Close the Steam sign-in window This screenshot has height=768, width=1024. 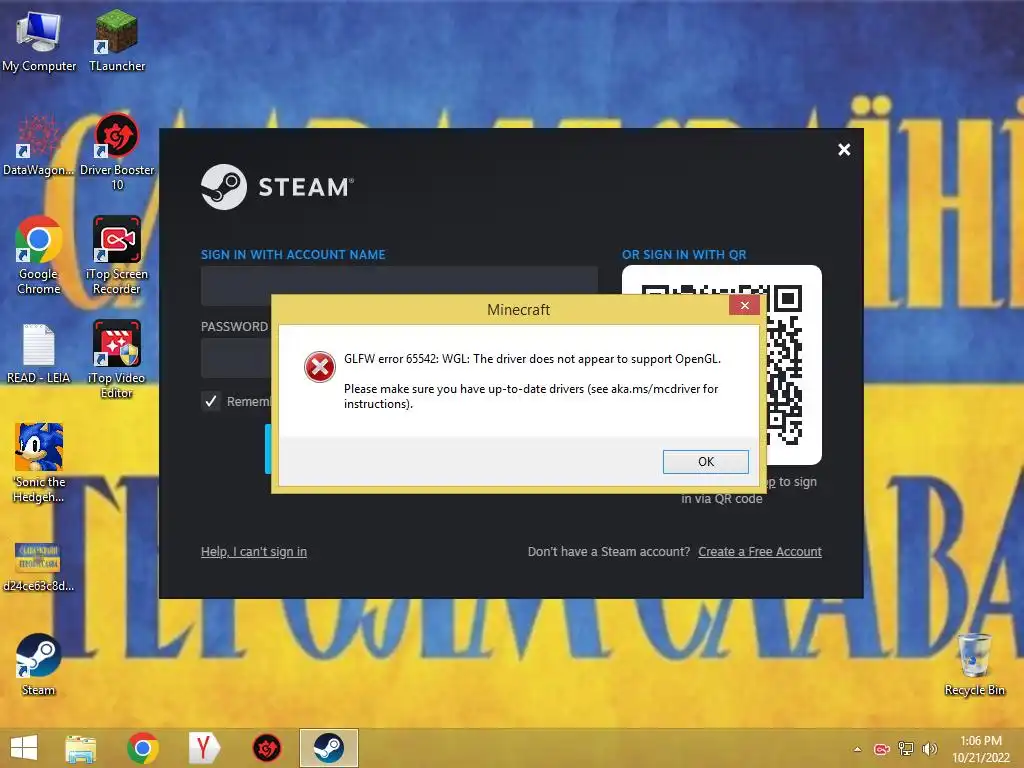pyautogui.click(x=844, y=150)
